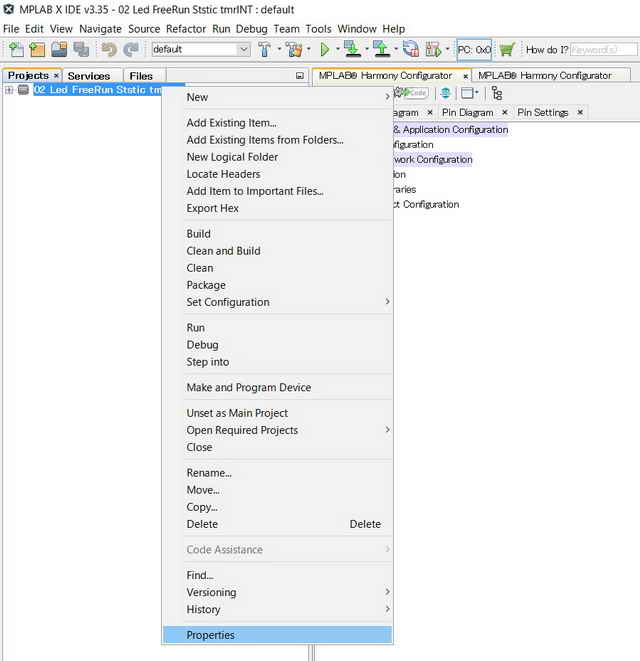Open the default configuration combo box
Screen dimensions: 640x661
(201, 49)
